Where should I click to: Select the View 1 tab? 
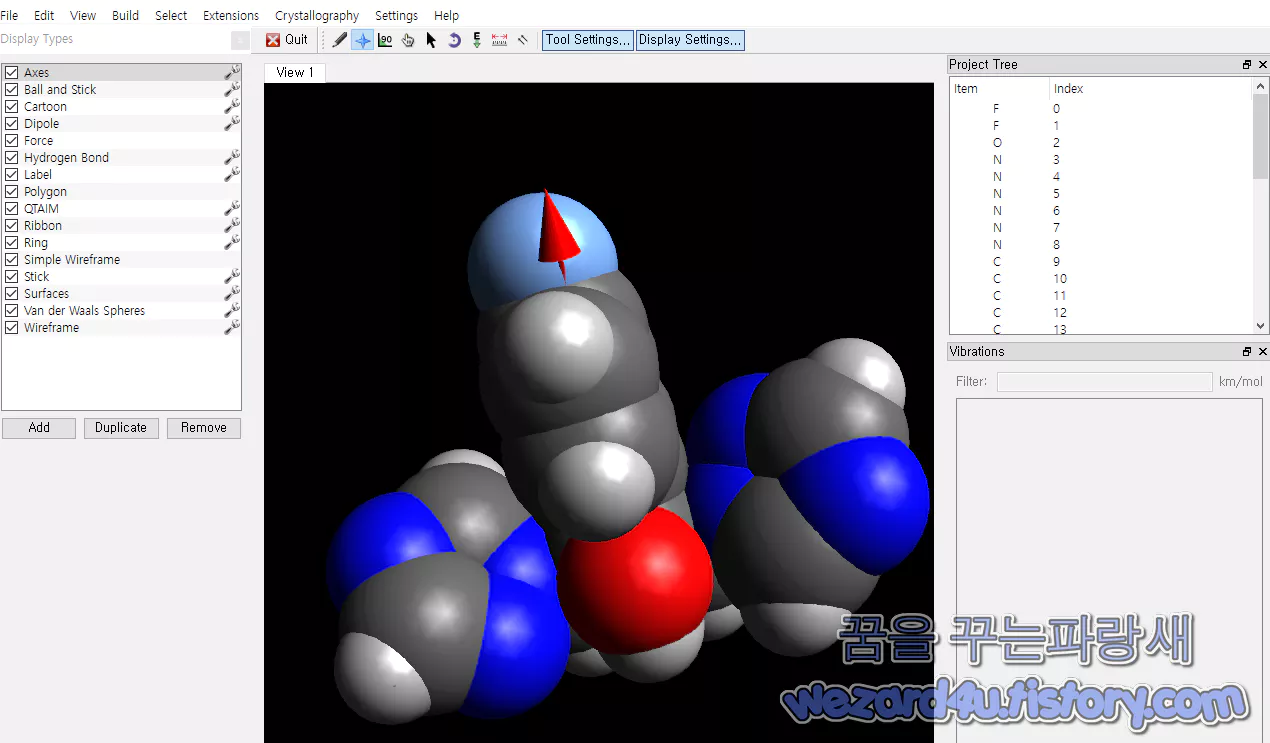pyautogui.click(x=294, y=72)
